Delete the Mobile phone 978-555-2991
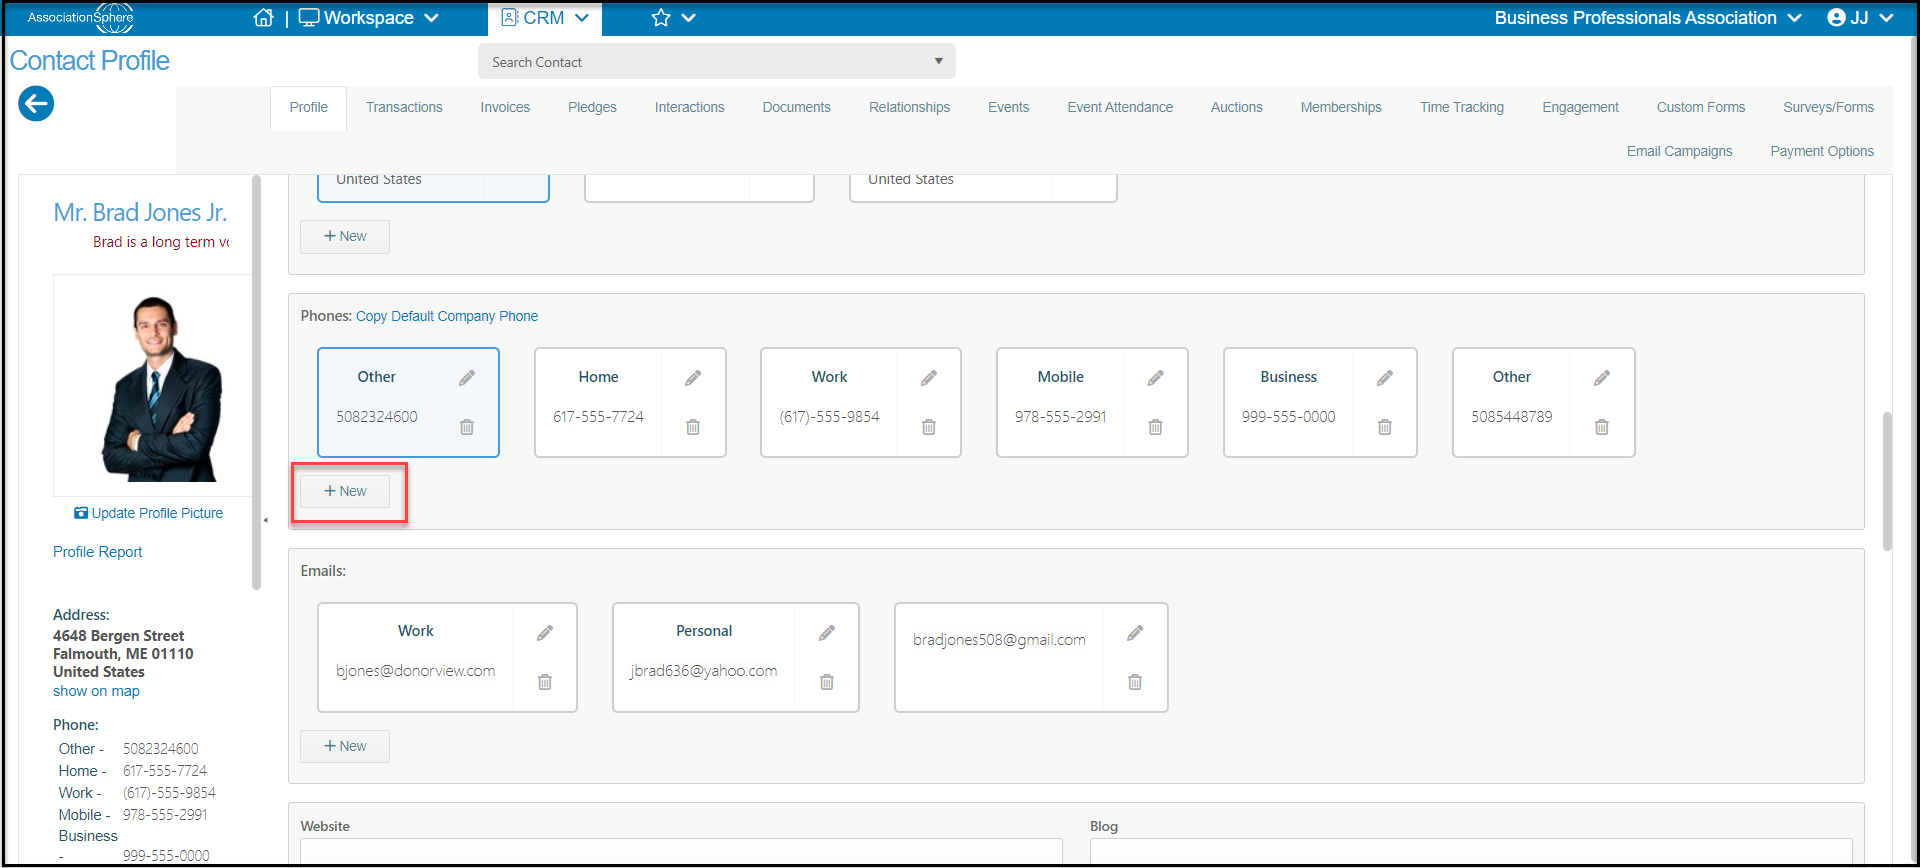The width and height of the screenshot is (1920, 868). [x=1155, y=427]
